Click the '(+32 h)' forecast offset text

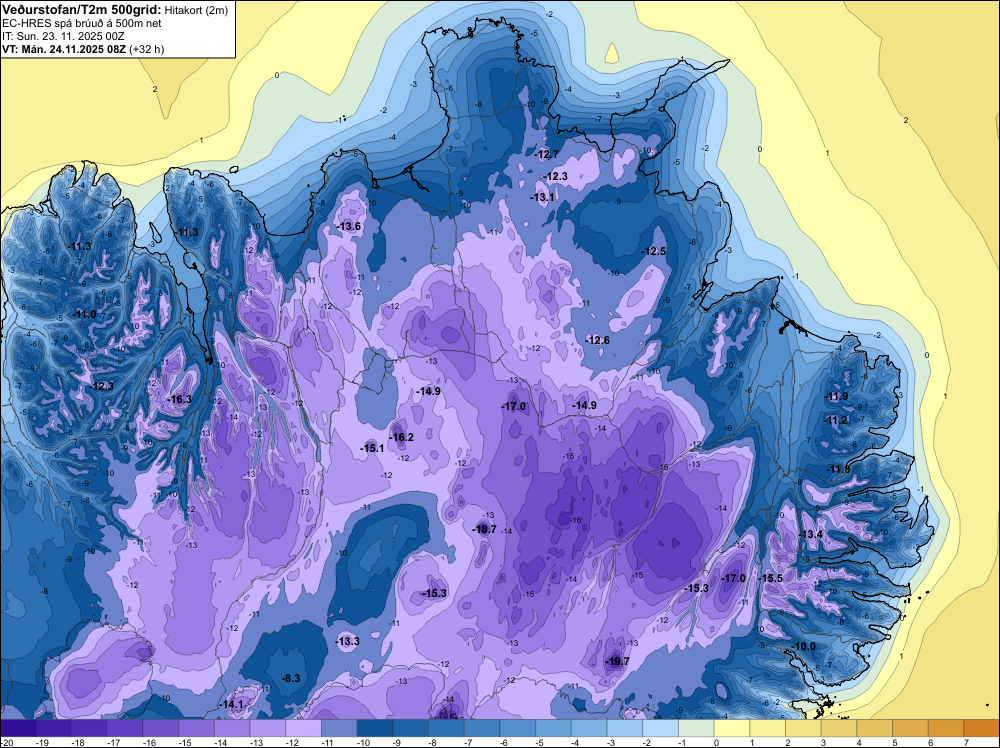[147, 49]
